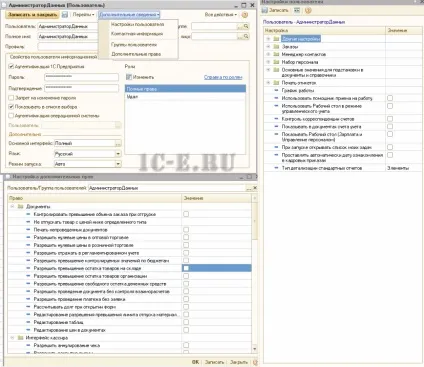
Task: Click the list-view icon in the settings window toolbar
Action: [x=297, y=10]
